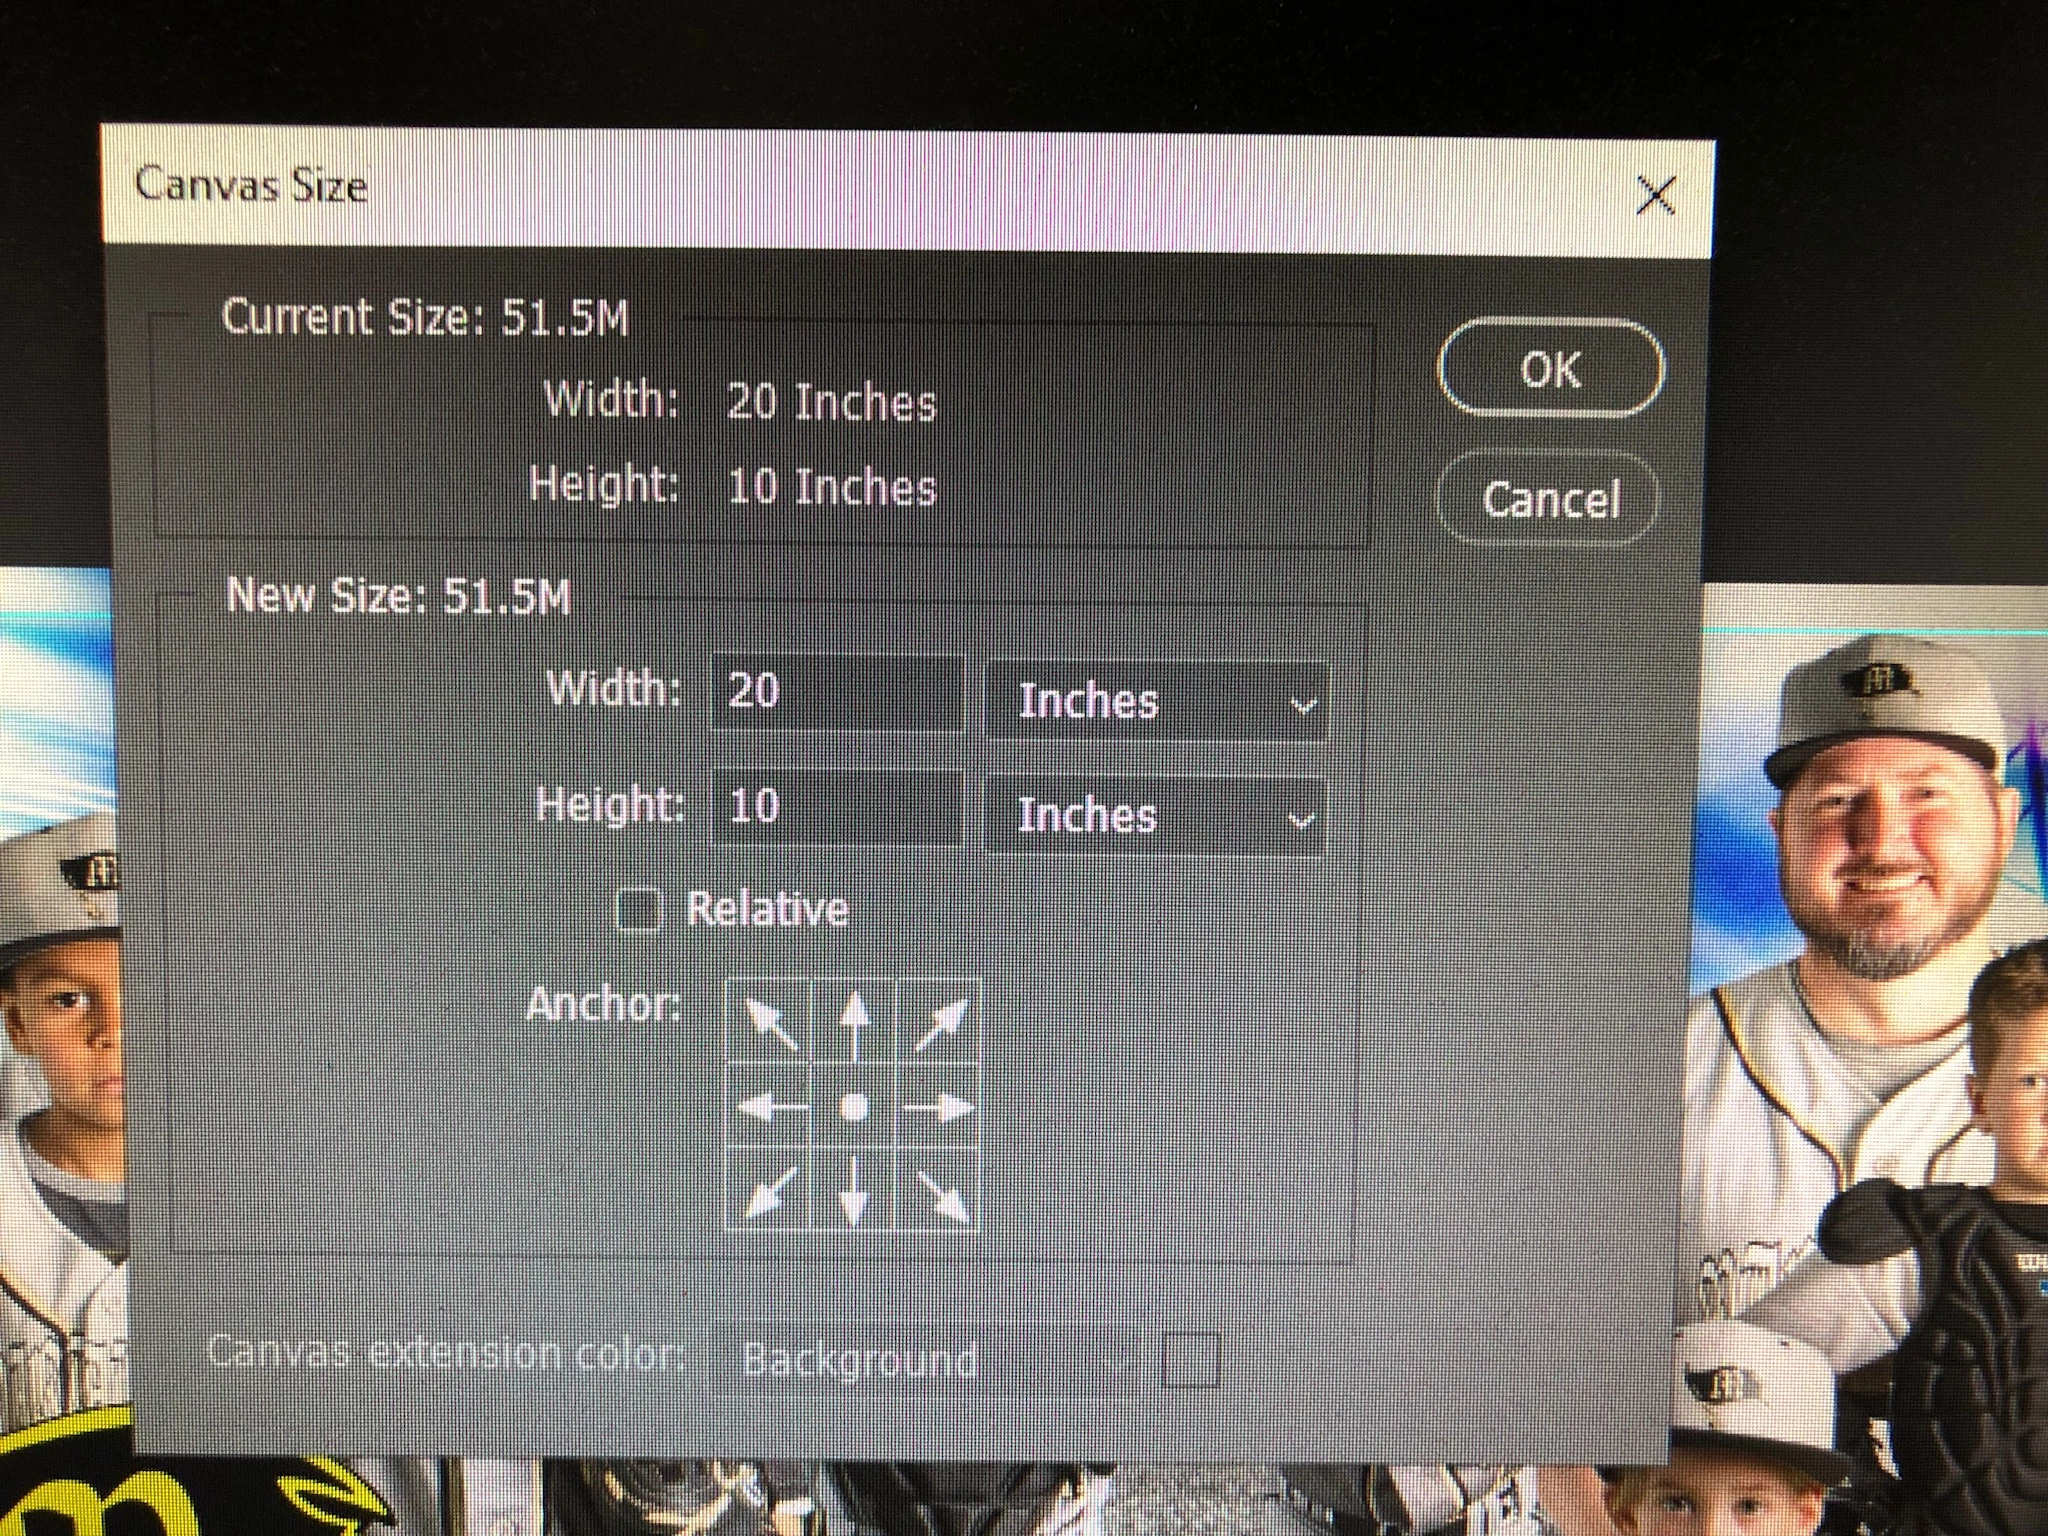Image resolution: width=2048 pixels, height=1536 pixels.
Task: Open the Height units Inches dropdown
Action: point(1155,817)
